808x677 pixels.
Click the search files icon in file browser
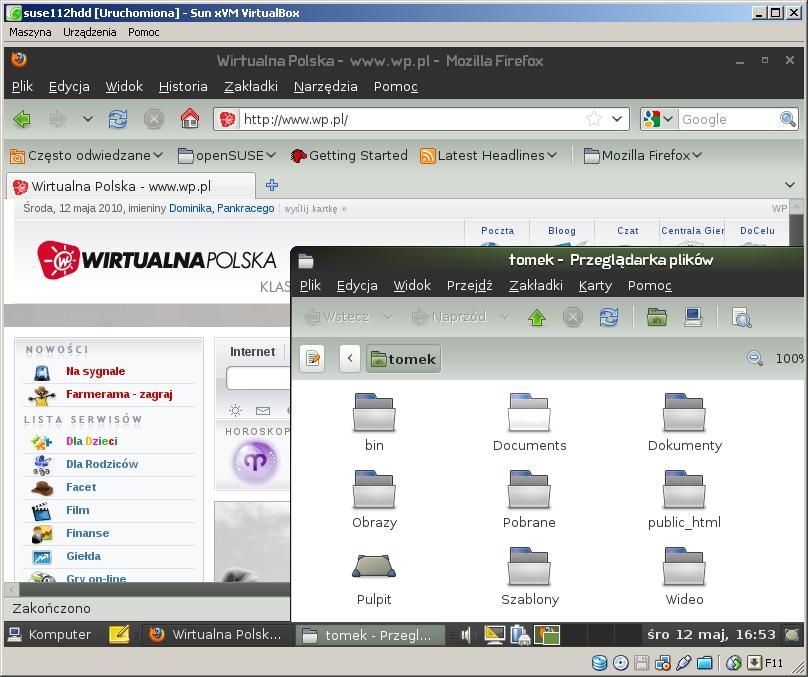pyautogui.click(x=742, y=317)
